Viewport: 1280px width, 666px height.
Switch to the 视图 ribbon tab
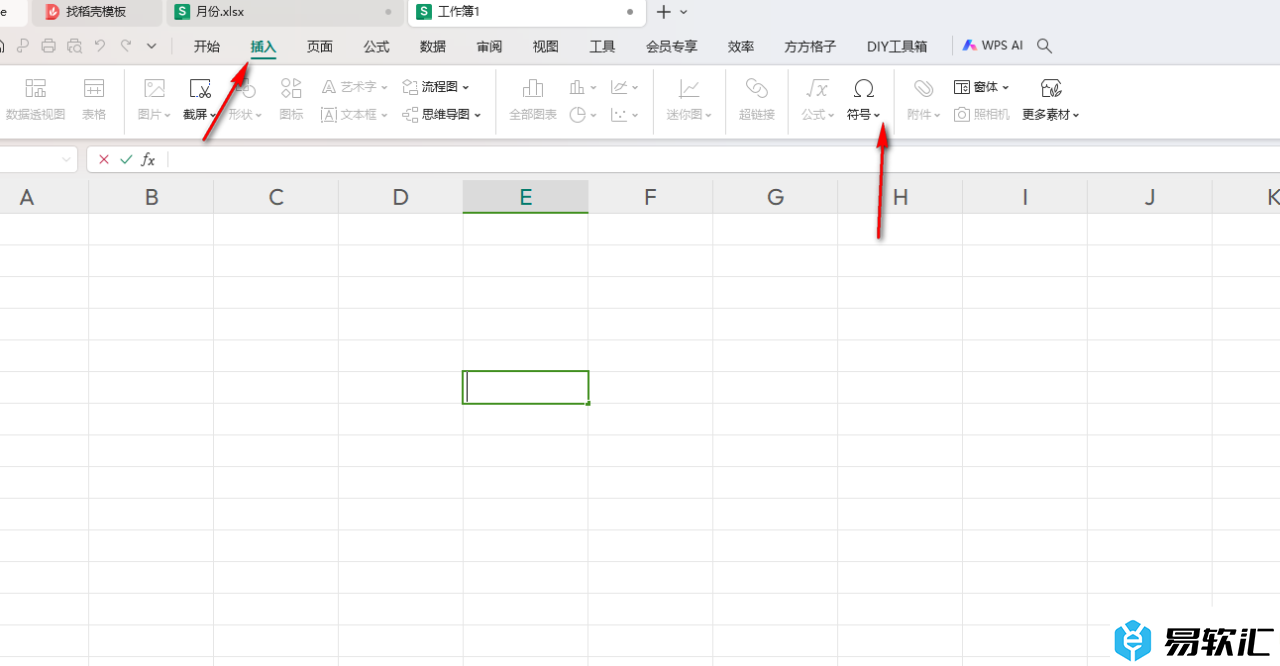546,46
